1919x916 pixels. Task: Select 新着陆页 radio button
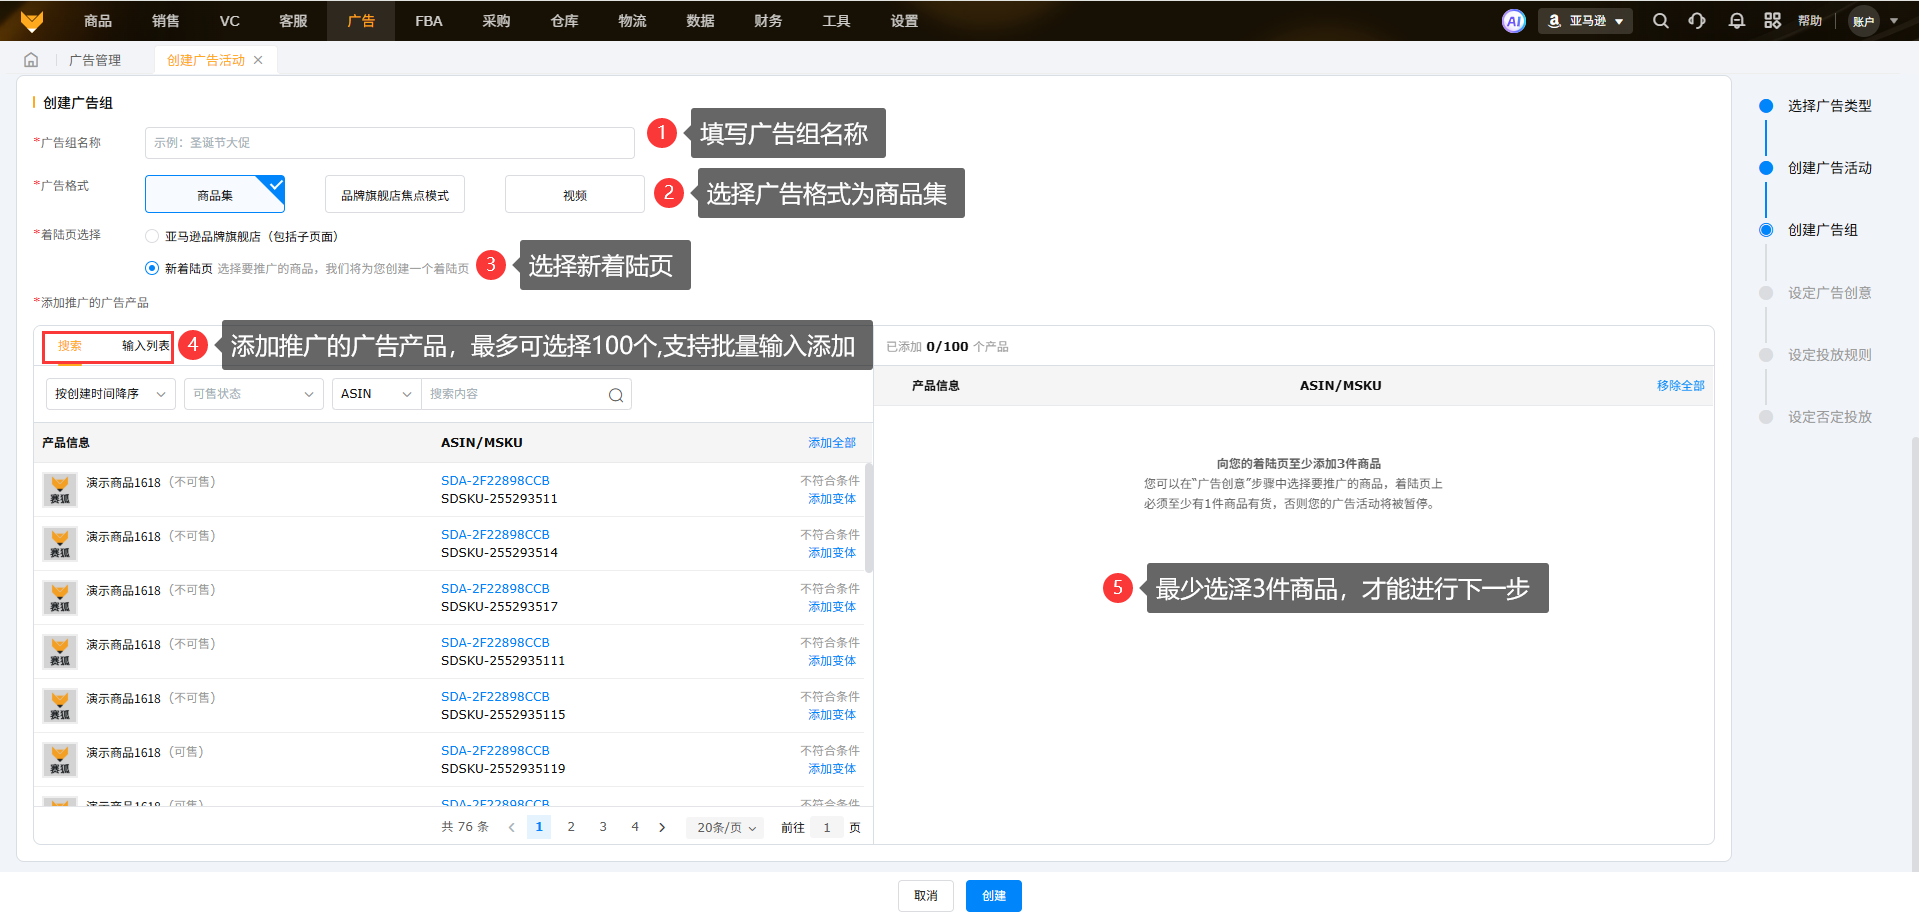152,268
